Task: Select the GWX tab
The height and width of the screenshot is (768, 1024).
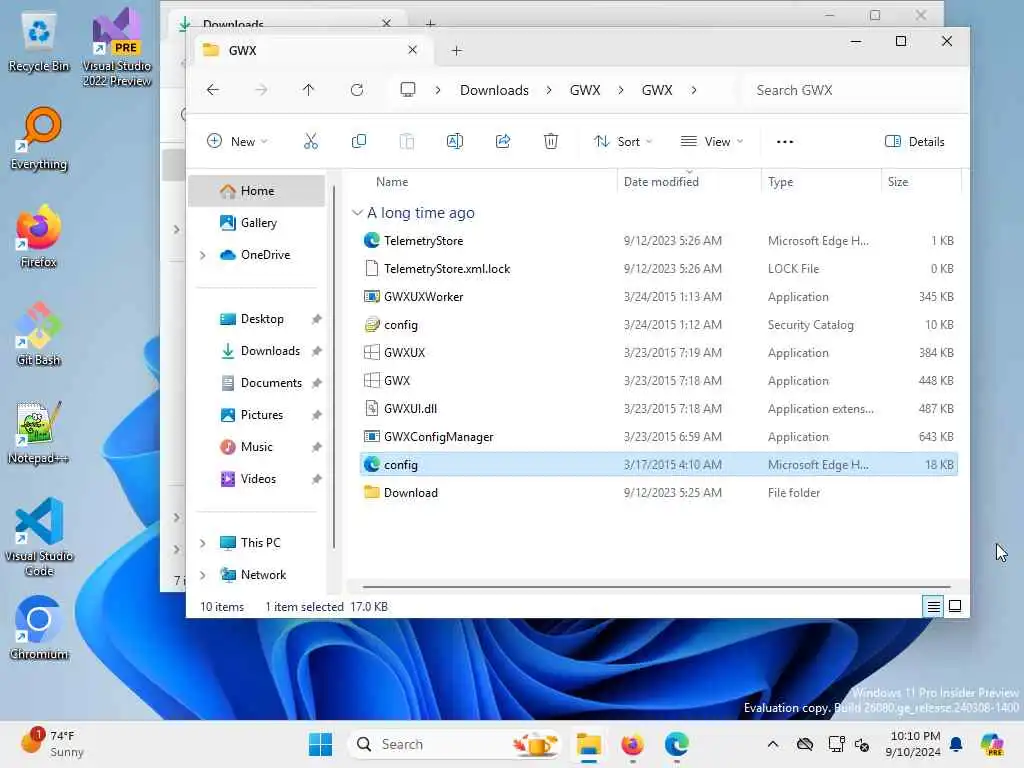Action: pos(313,50)
